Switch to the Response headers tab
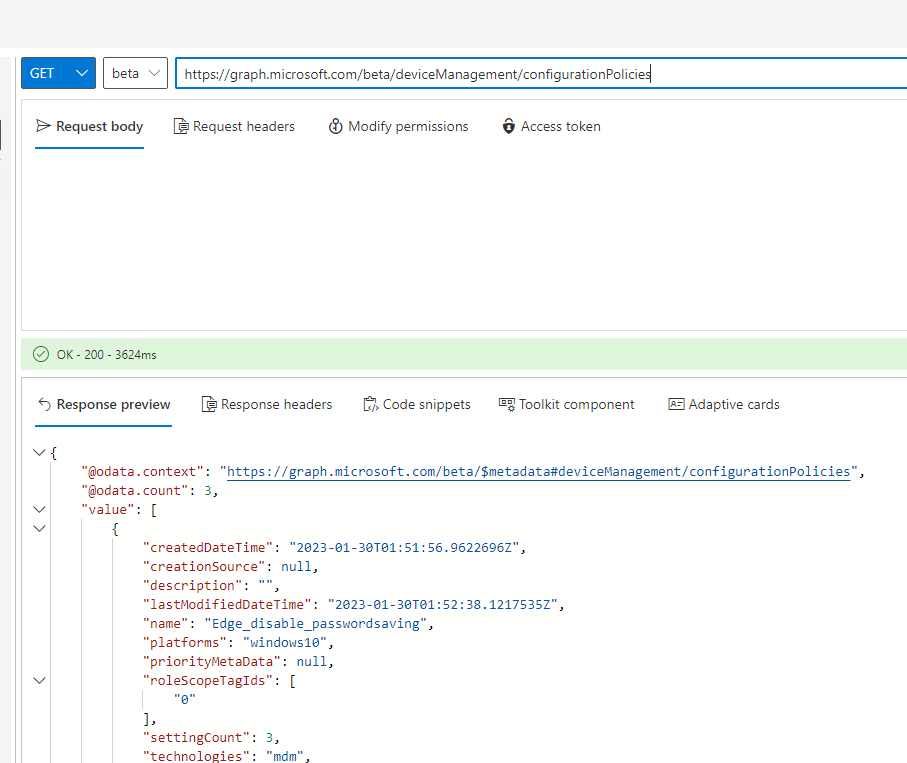The height and width of the screenshot is (763, 907). 267,404
